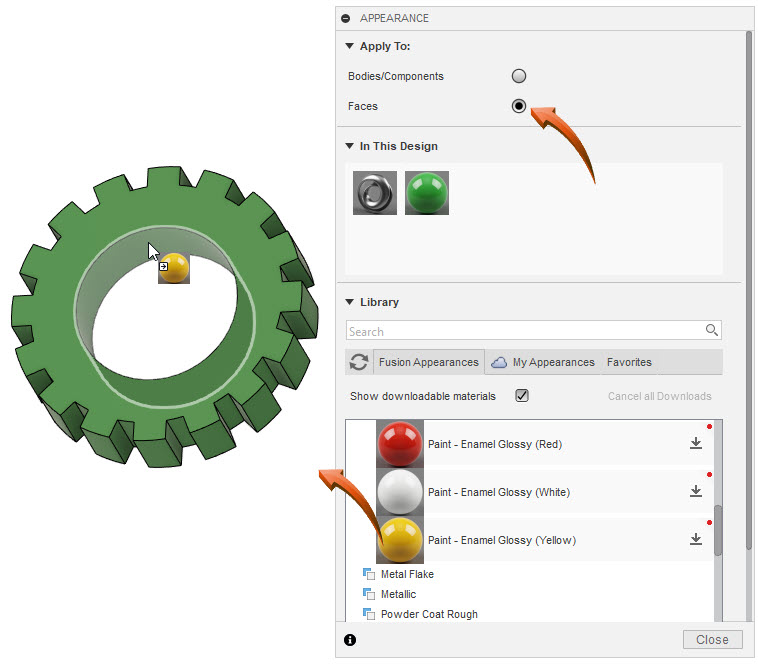Download the Enamel Glossy (White) material
758x666 pixels.
[696, 492]
